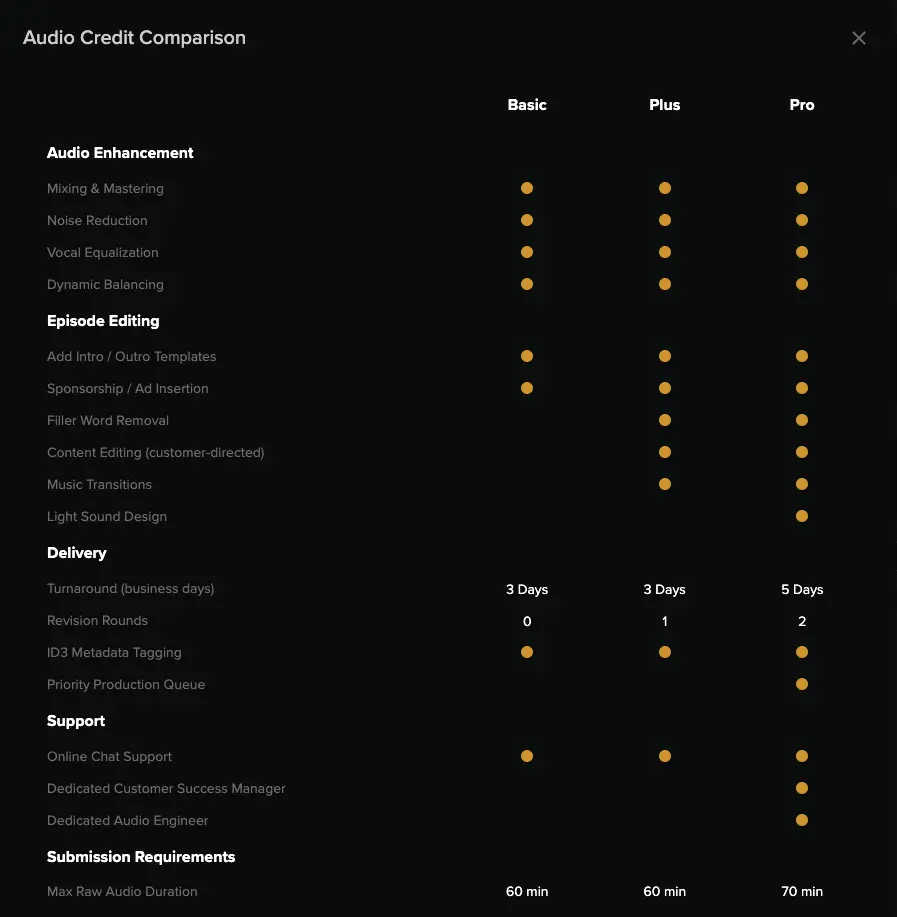
Task: Click the Plus dot for Noise Reduction
Action: (x=665, y=220)
